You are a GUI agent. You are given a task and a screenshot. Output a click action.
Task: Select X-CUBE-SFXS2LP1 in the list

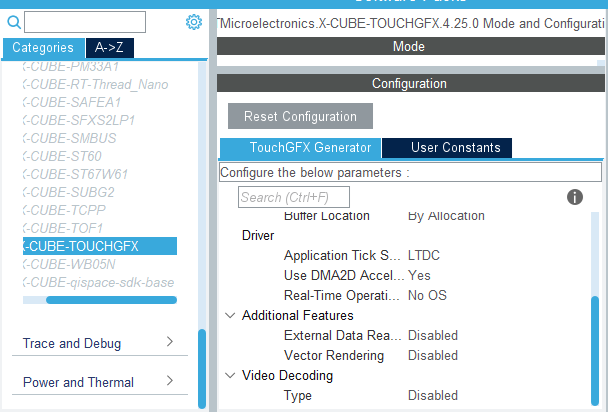[79, 120]
